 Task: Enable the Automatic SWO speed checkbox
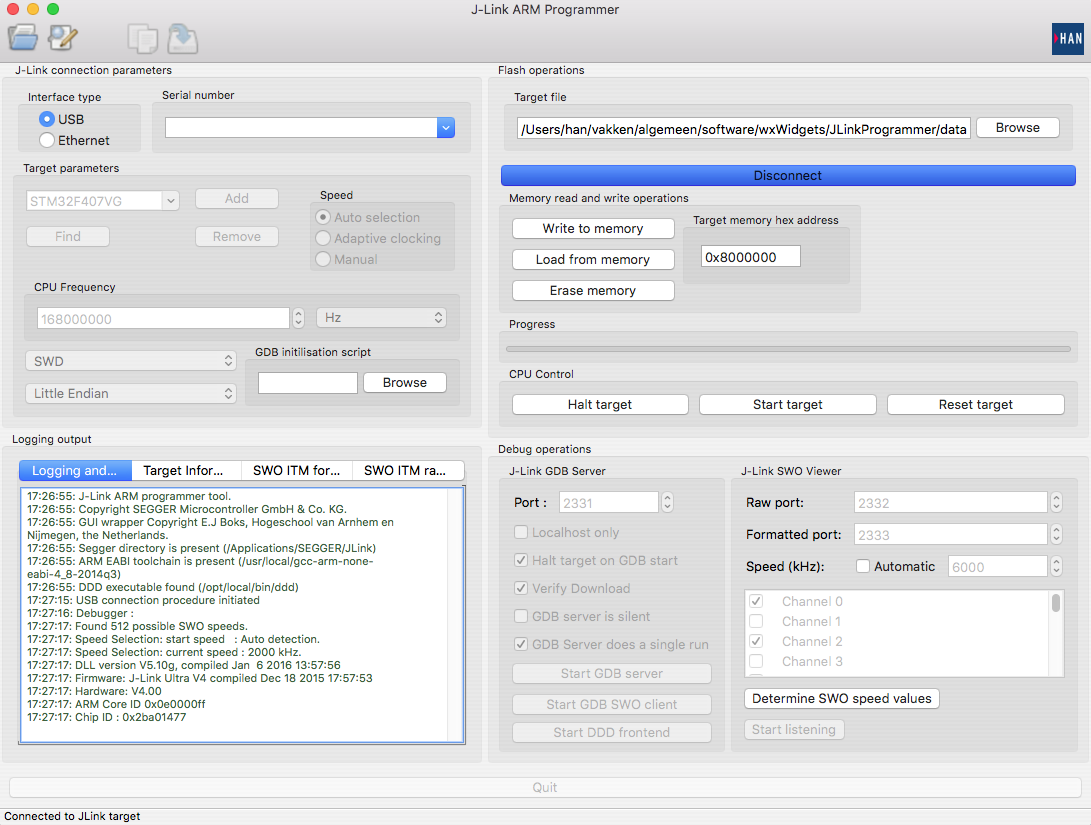click(863, 566)
